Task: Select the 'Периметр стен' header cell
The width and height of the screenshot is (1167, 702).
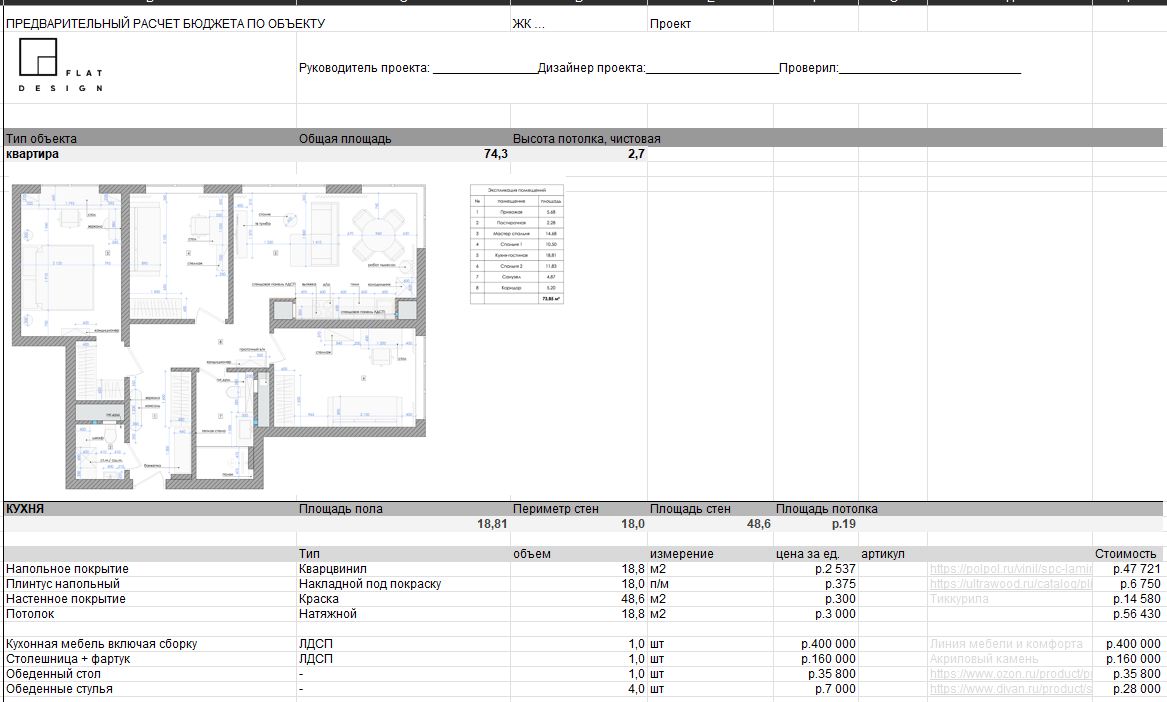Action: click(x=555, y=509)
